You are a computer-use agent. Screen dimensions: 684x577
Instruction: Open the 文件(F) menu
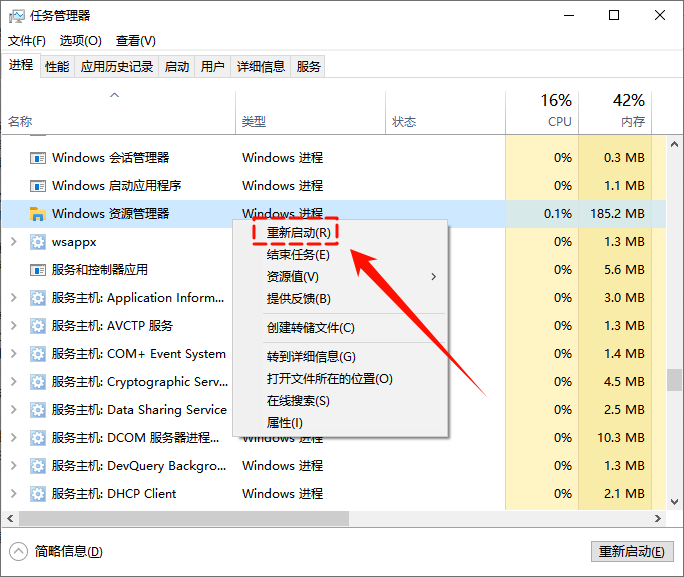click(27, 41)
